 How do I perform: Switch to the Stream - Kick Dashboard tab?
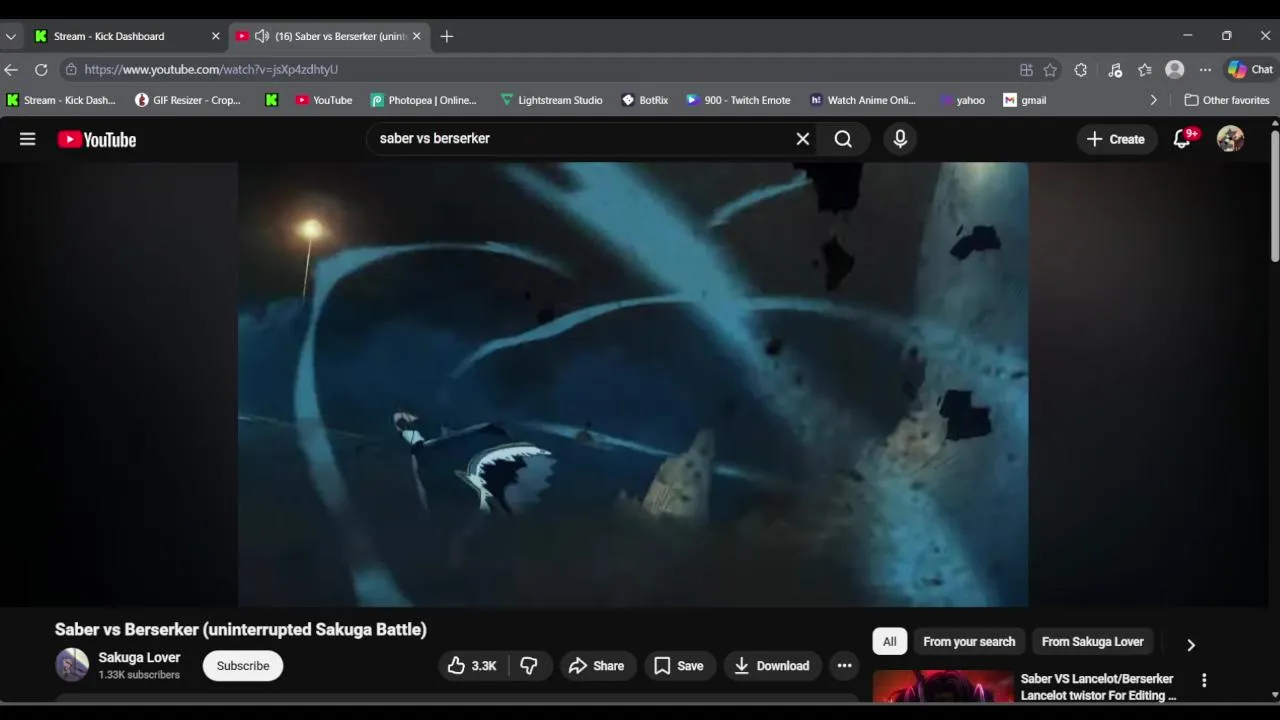[x=110, y=36]
